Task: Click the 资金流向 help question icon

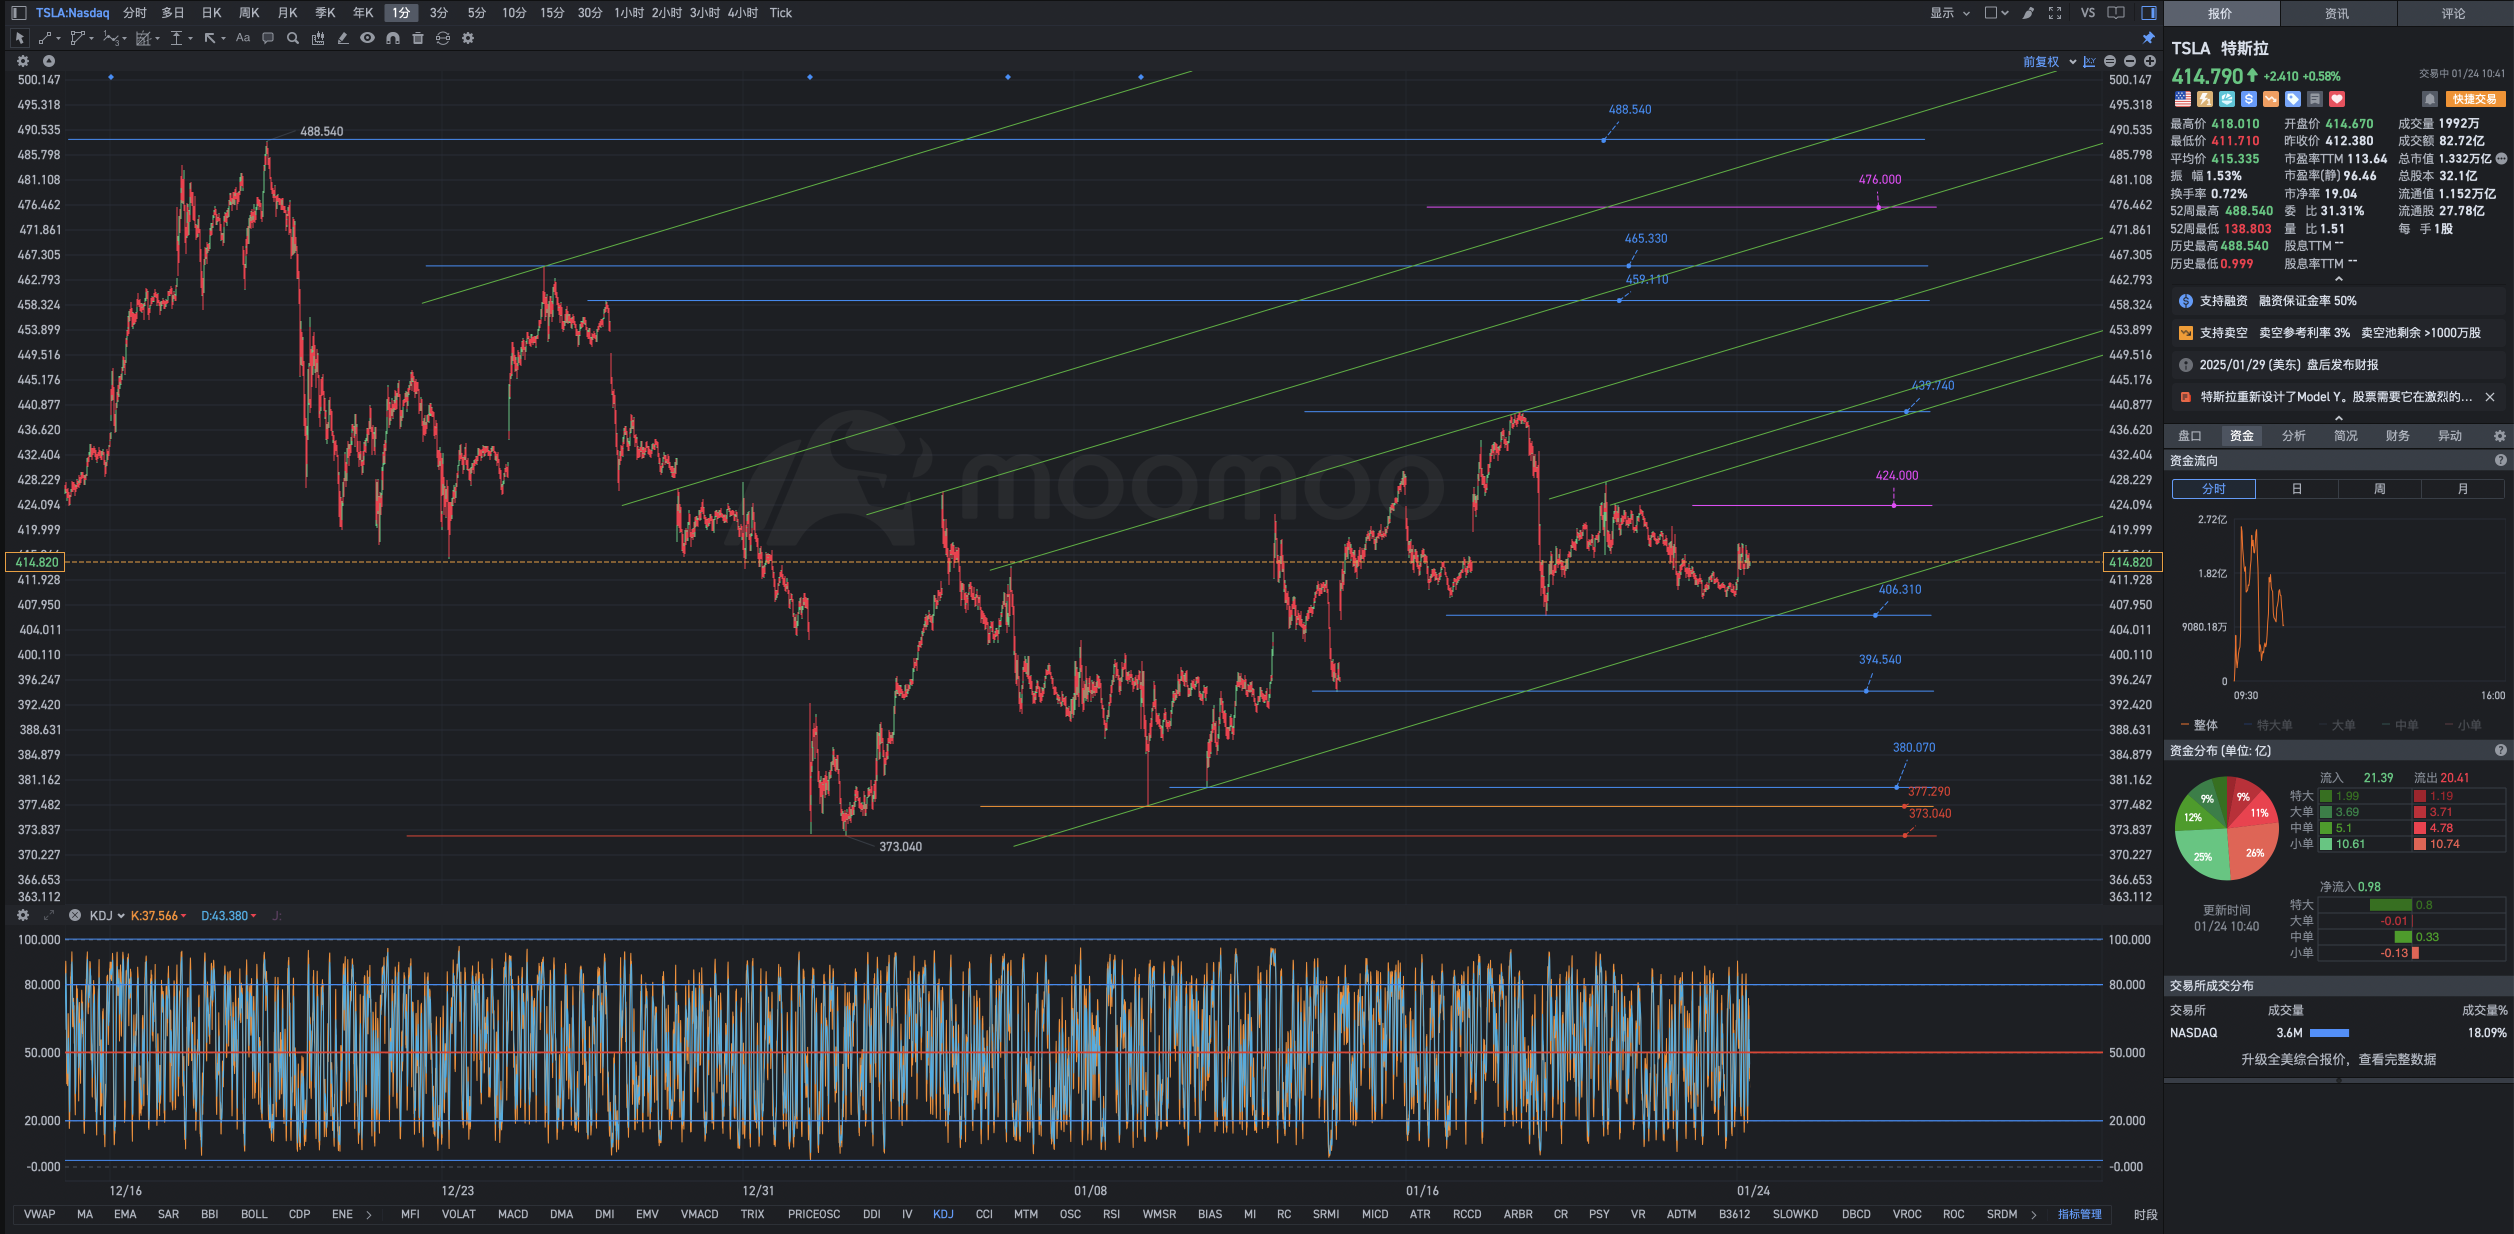Action: coord(2501,461)
